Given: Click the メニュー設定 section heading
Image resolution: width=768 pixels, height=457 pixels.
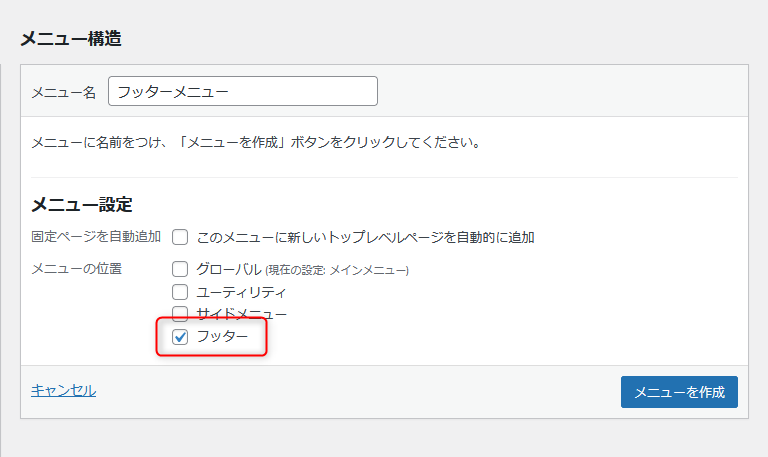Looking at the screenshot, I should pos(82,204).
